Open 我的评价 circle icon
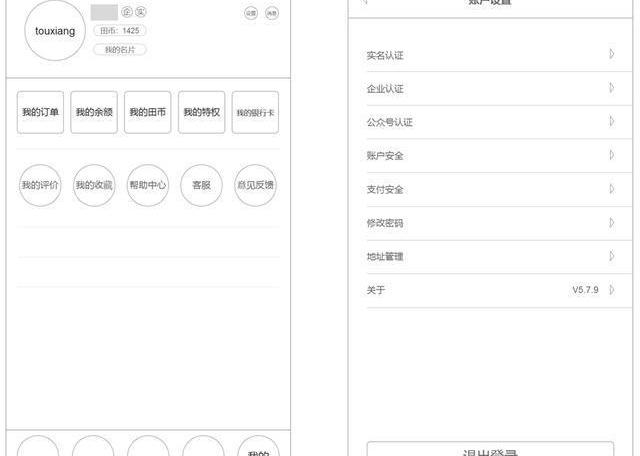This screenshot has height=456, width=640. (x=40, y=186)
